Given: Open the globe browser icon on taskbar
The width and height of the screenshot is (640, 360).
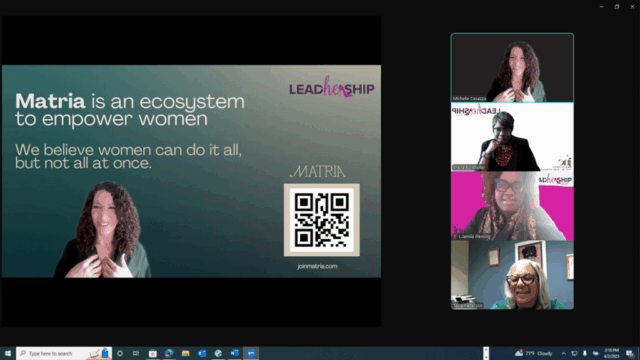Looking at the screenshot, I should coord(218,353).
